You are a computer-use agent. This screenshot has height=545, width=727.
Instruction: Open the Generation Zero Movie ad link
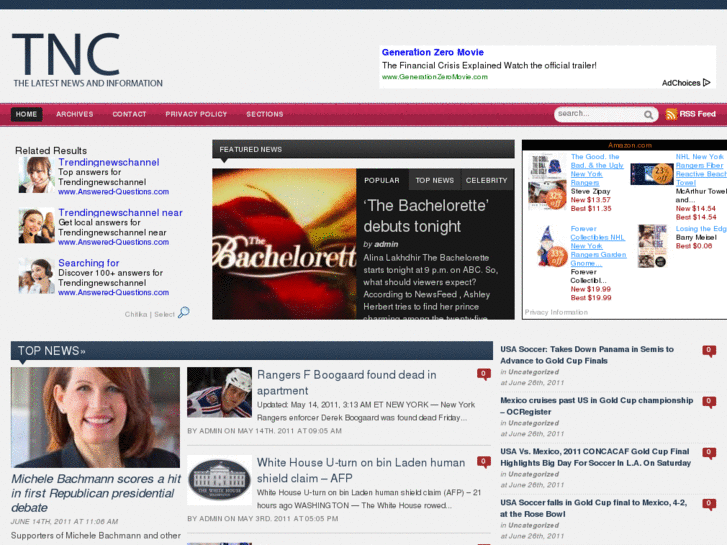(x=433, y=52)
